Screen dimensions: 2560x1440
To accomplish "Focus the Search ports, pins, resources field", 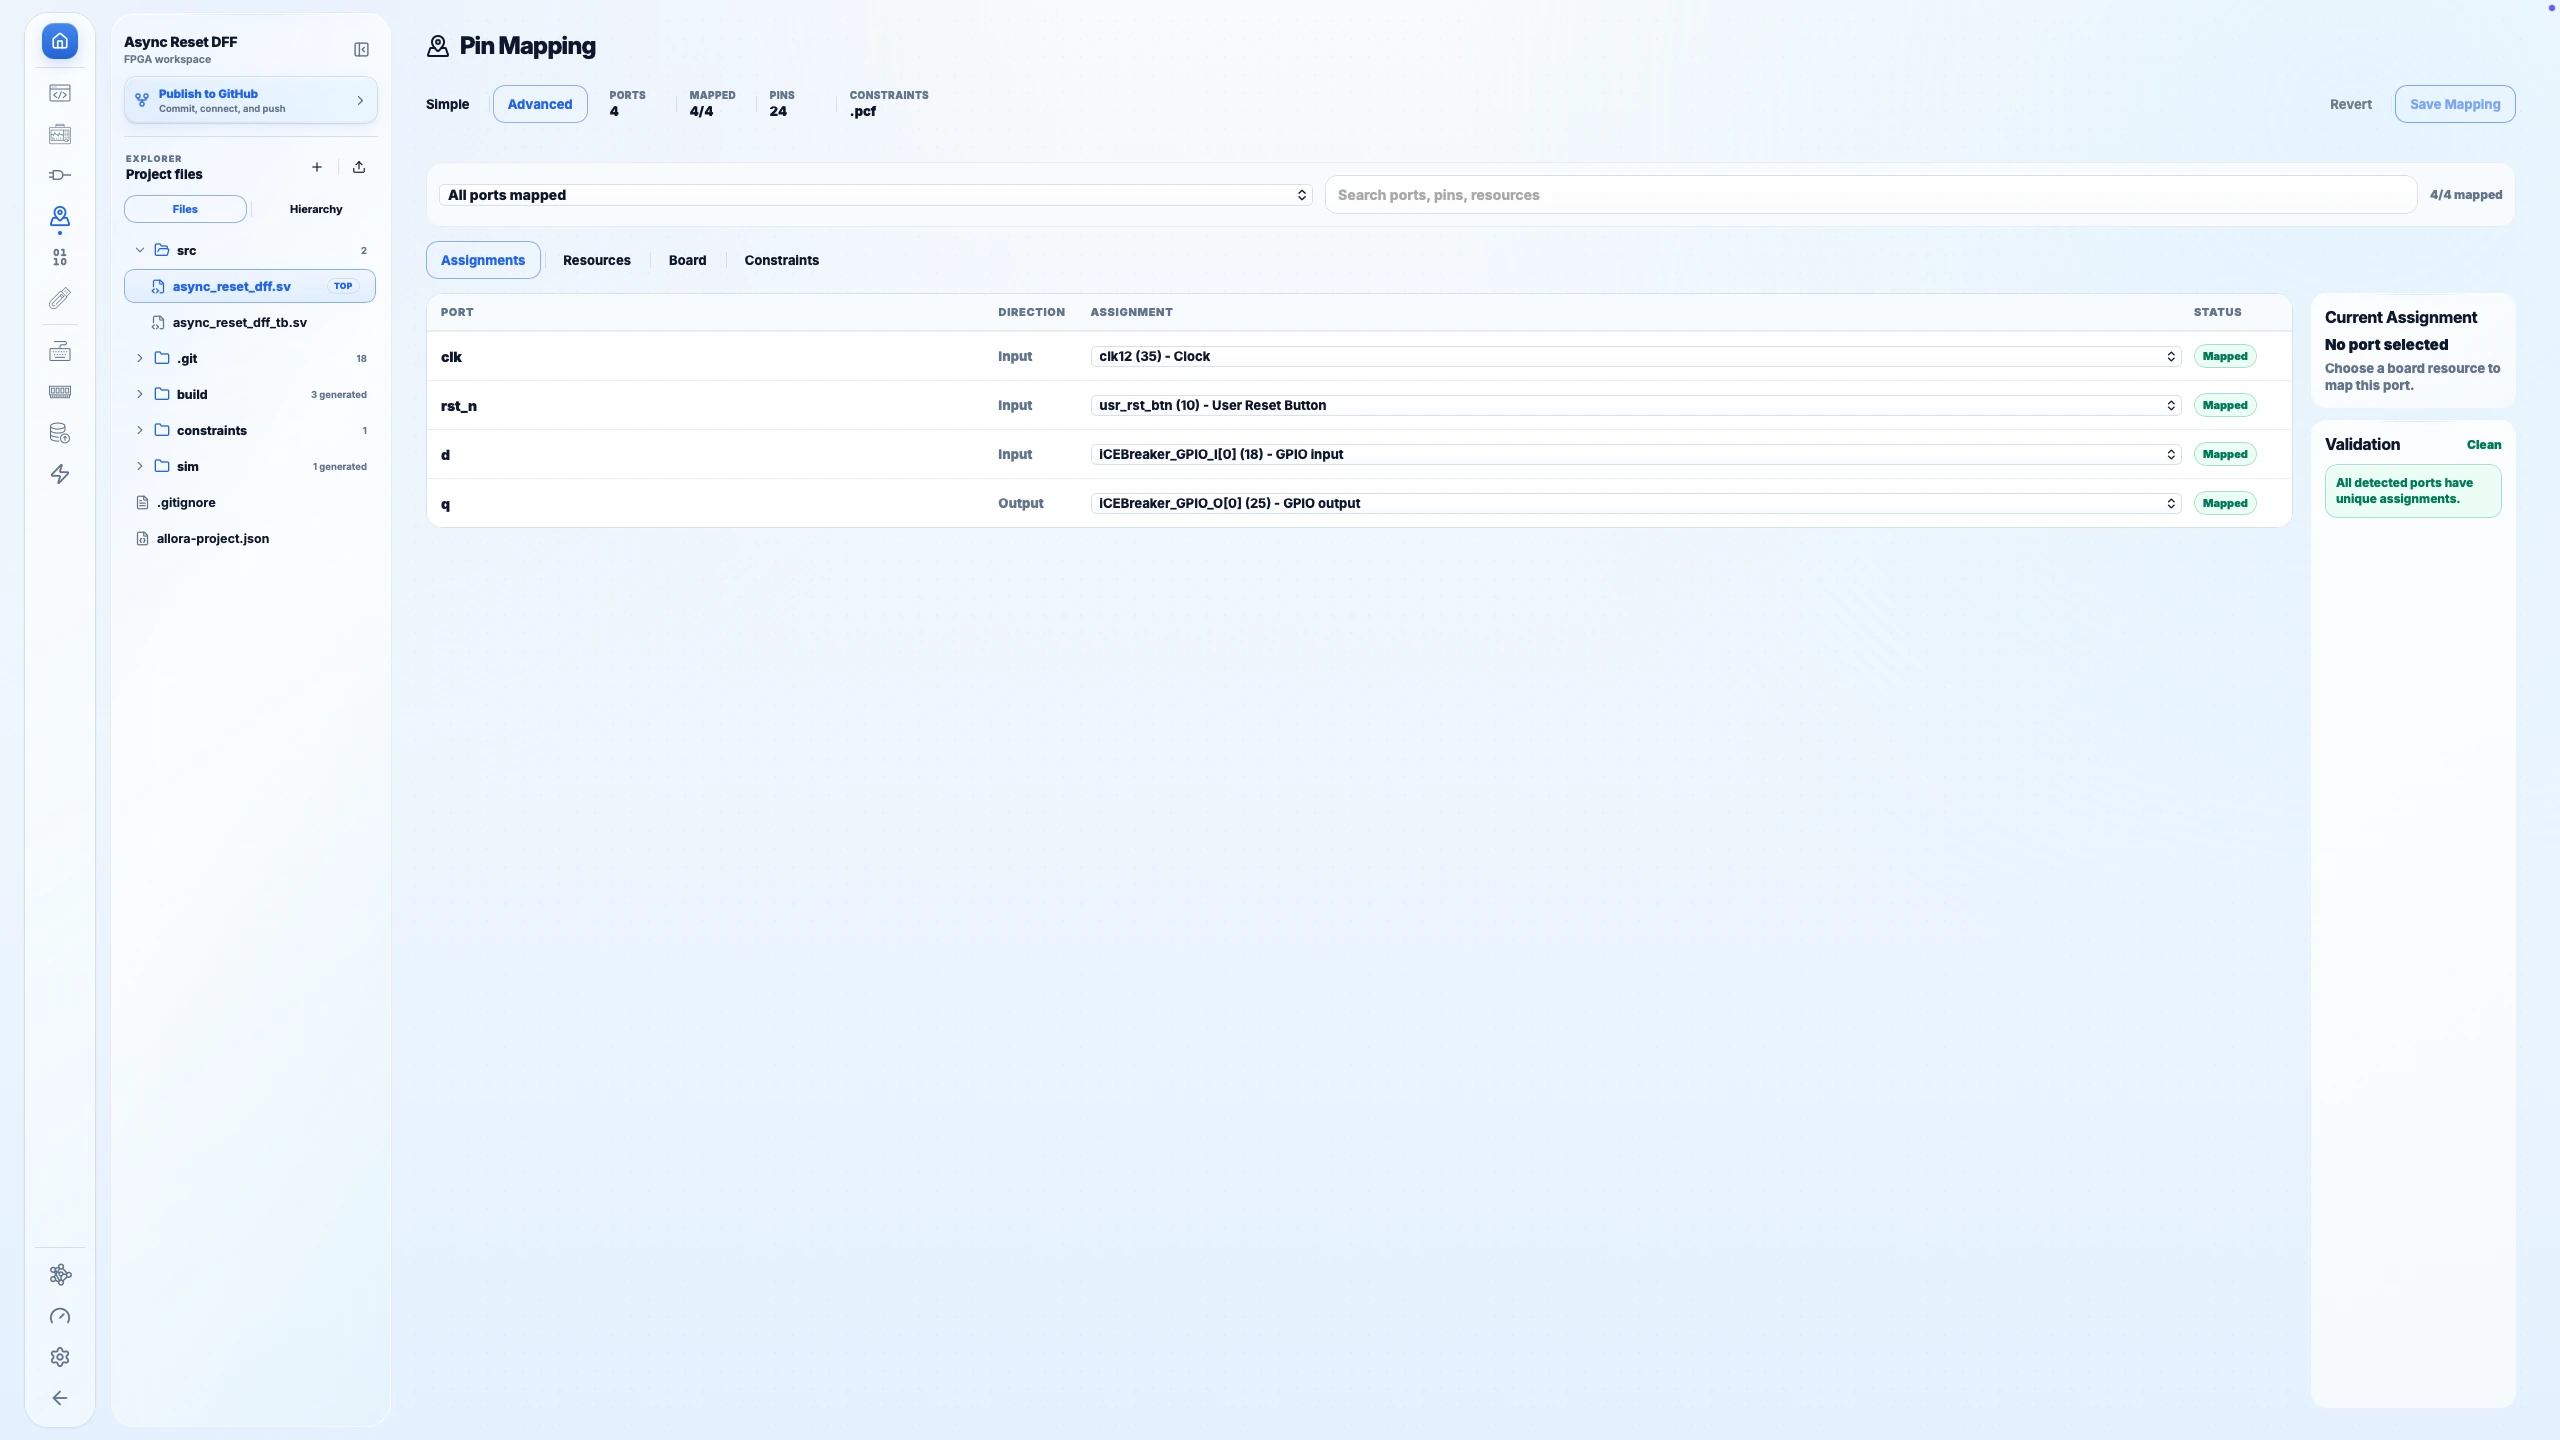I will [1871, 195].
